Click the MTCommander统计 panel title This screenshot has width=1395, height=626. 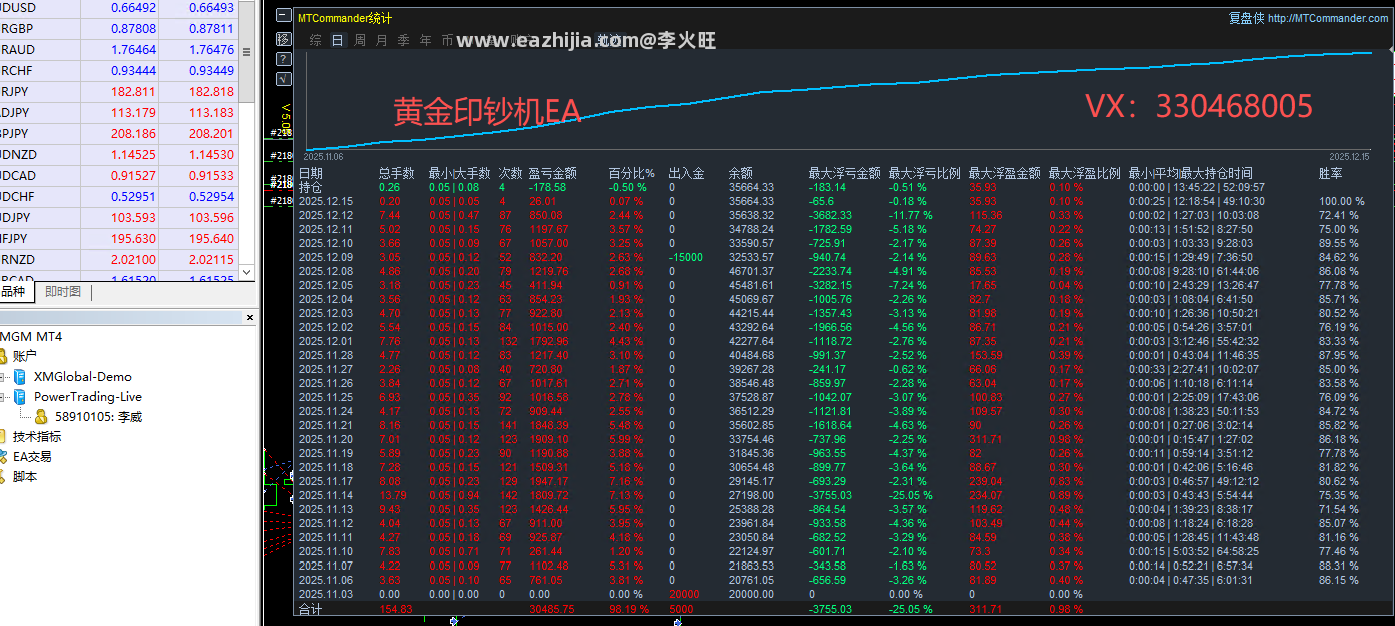coord(345,18)
